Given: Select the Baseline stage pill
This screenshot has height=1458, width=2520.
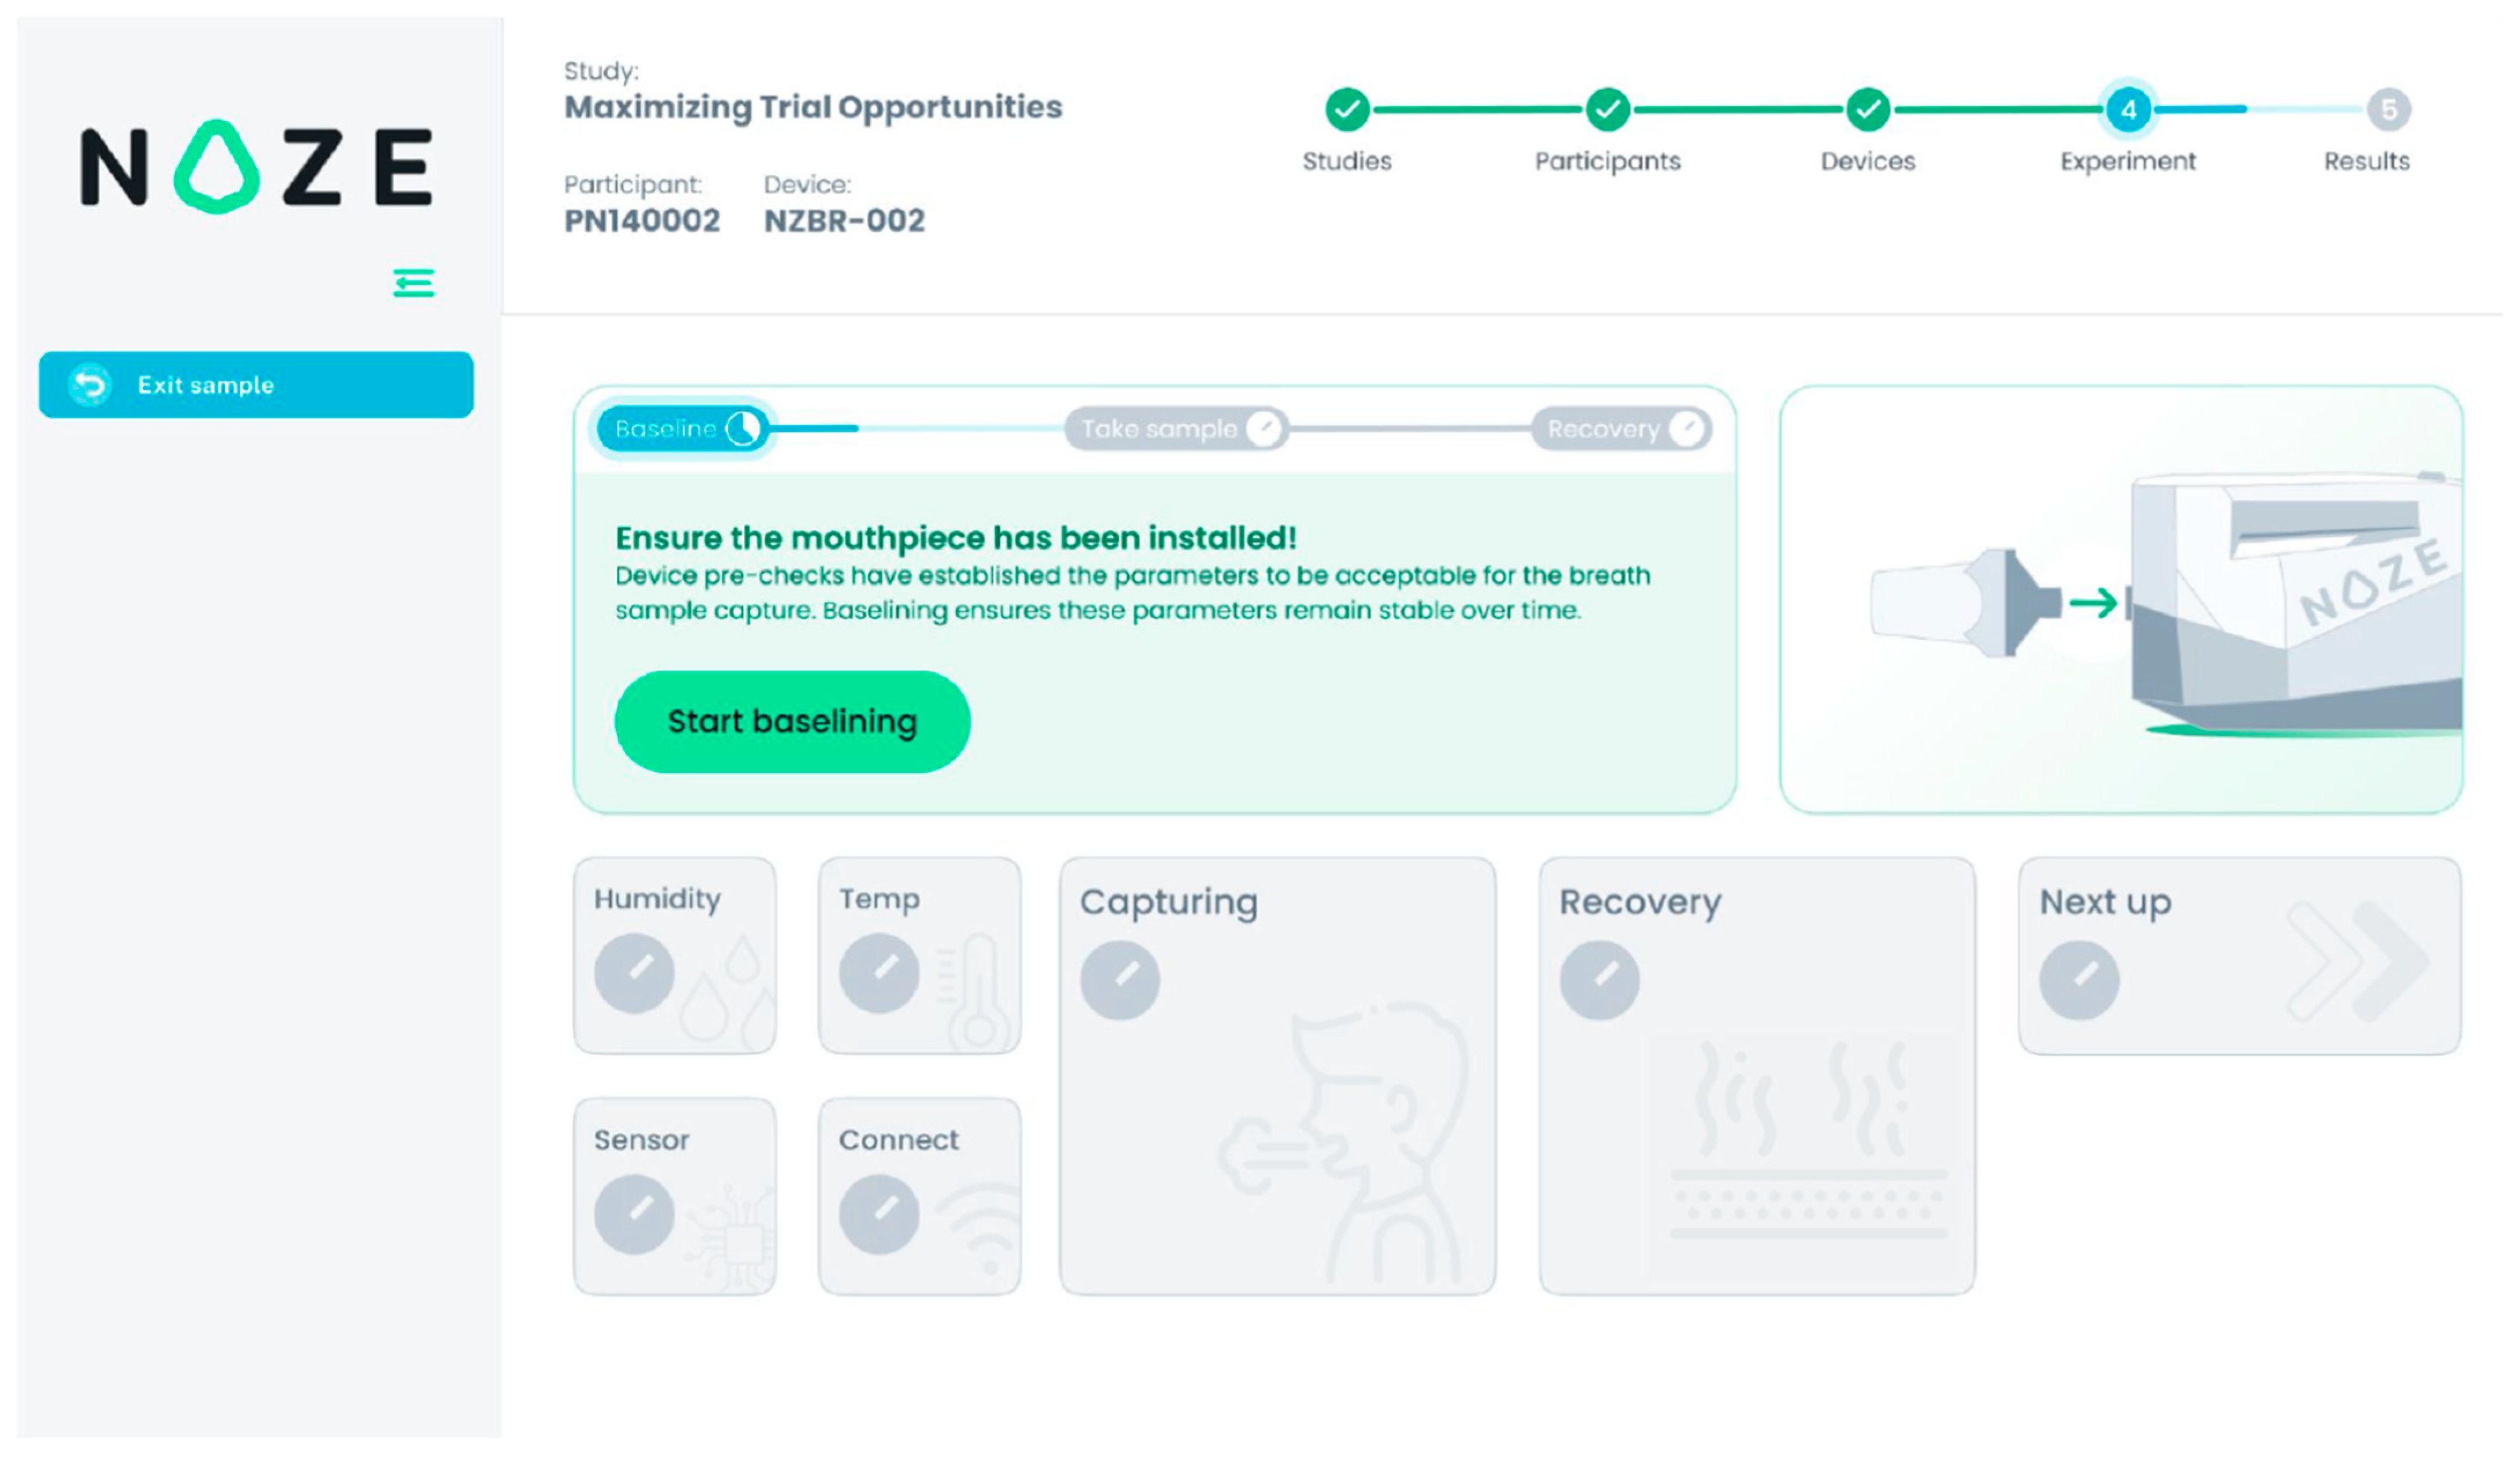Looking at the screenshot, I should pos(682,429).
